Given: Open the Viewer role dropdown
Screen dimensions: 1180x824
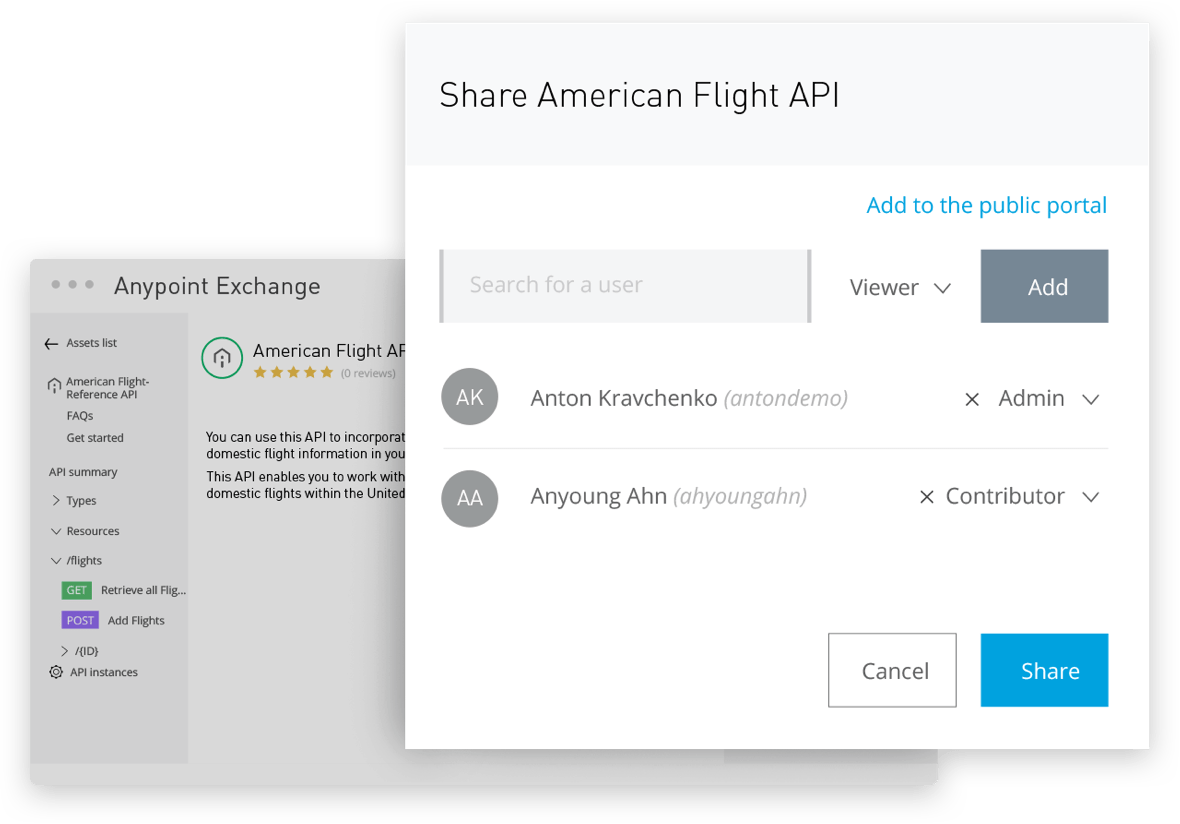Looking at the screenshot, I should pyautogui.click(x=900, y=287).
